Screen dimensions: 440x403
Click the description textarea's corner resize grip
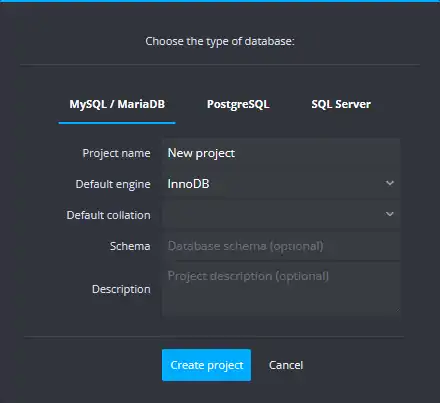click(397, 311)
